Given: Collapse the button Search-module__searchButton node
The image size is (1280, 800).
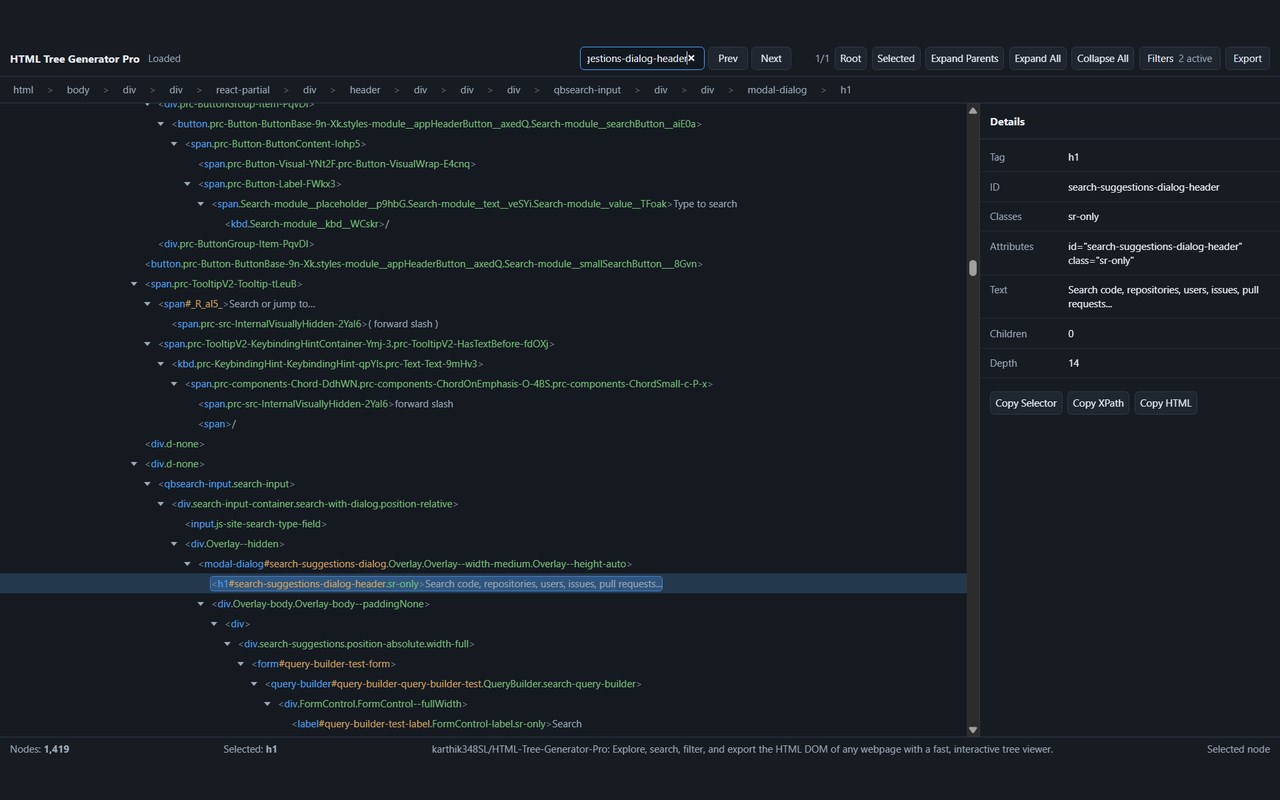Looking at the screenshot, I should tap(161, 124).
